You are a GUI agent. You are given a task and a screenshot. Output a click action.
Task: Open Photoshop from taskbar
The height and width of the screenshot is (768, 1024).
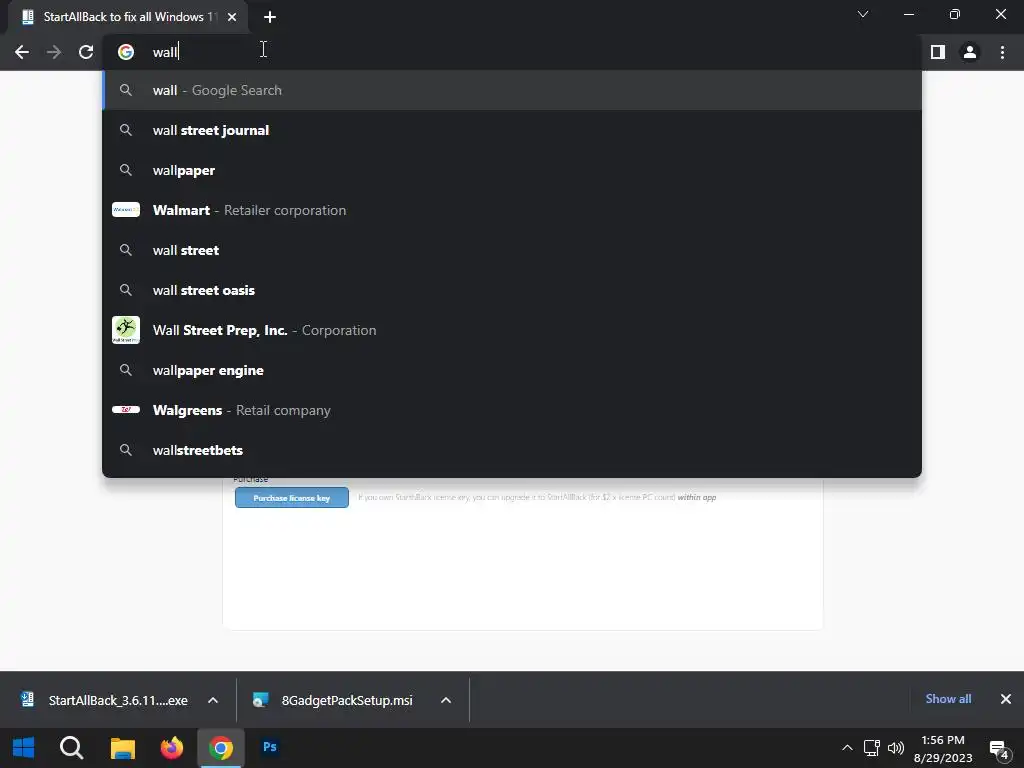click(270, 748)
